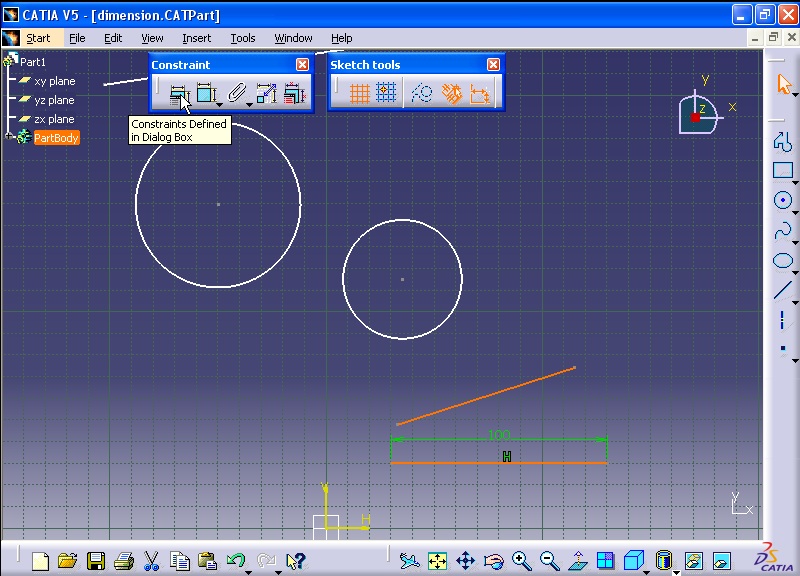Click the Cut scissors icon

click(x=151, y=561)
